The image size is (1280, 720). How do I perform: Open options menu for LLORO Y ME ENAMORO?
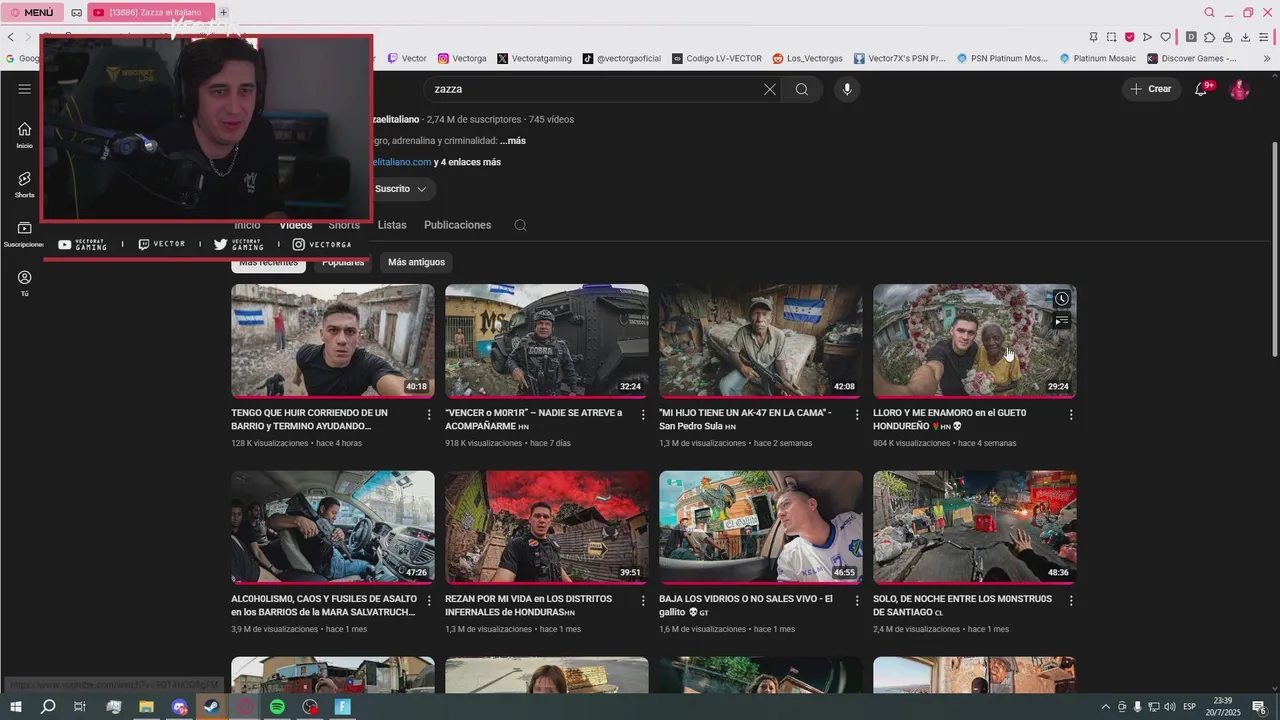pos(1071,414)
